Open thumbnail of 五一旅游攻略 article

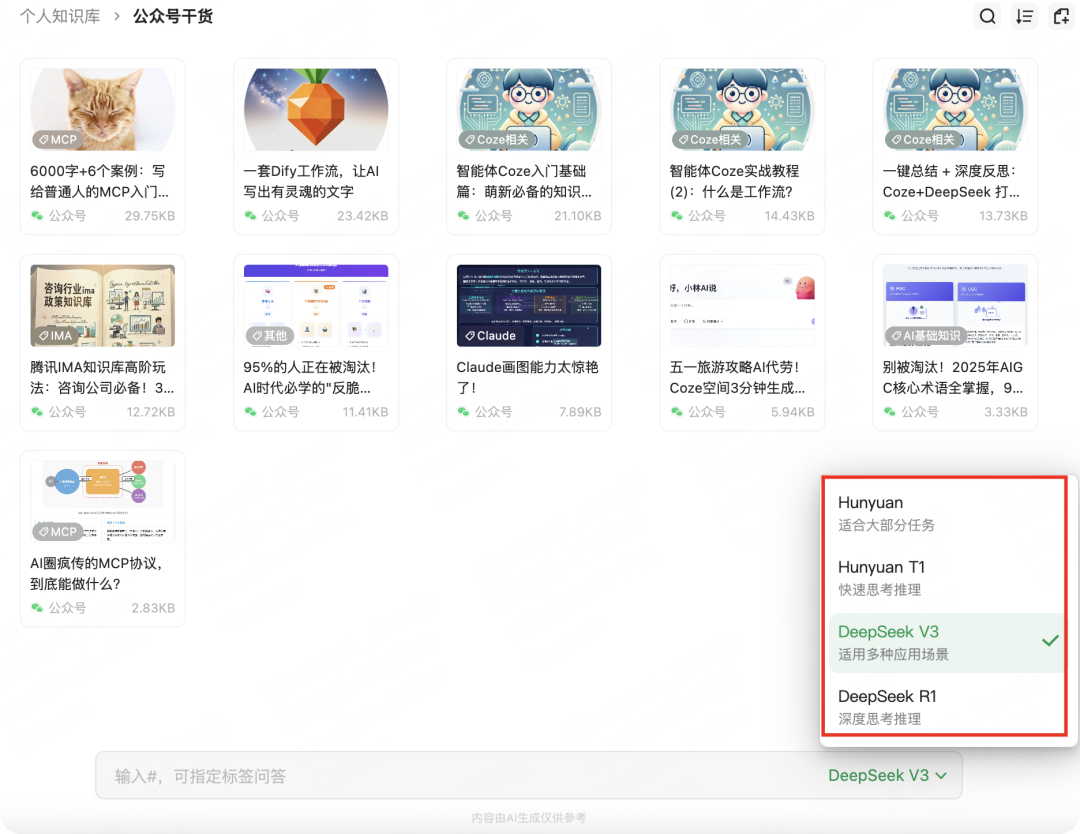coord(742,305)
